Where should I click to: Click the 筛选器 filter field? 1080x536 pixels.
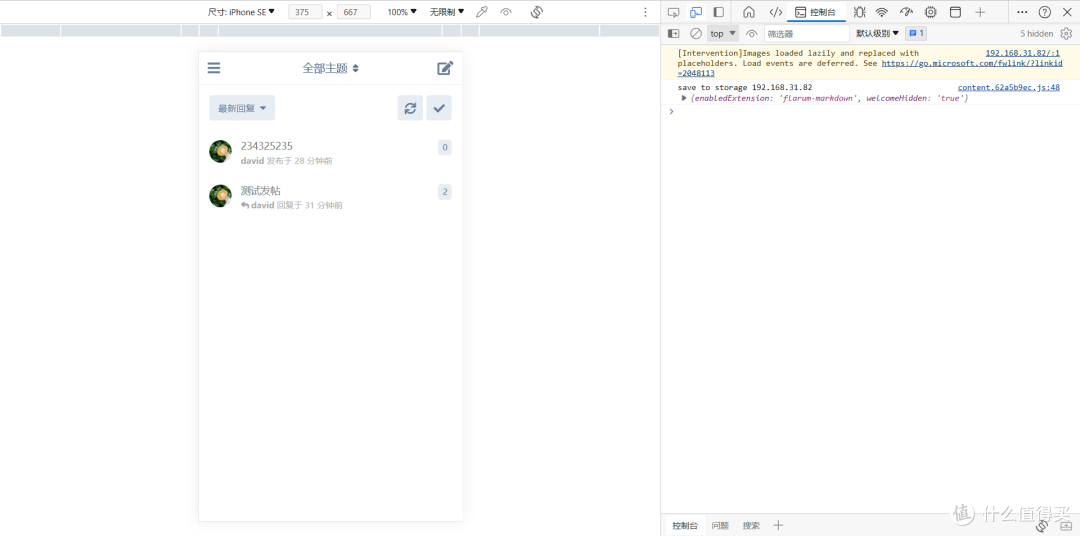(807, 33)
